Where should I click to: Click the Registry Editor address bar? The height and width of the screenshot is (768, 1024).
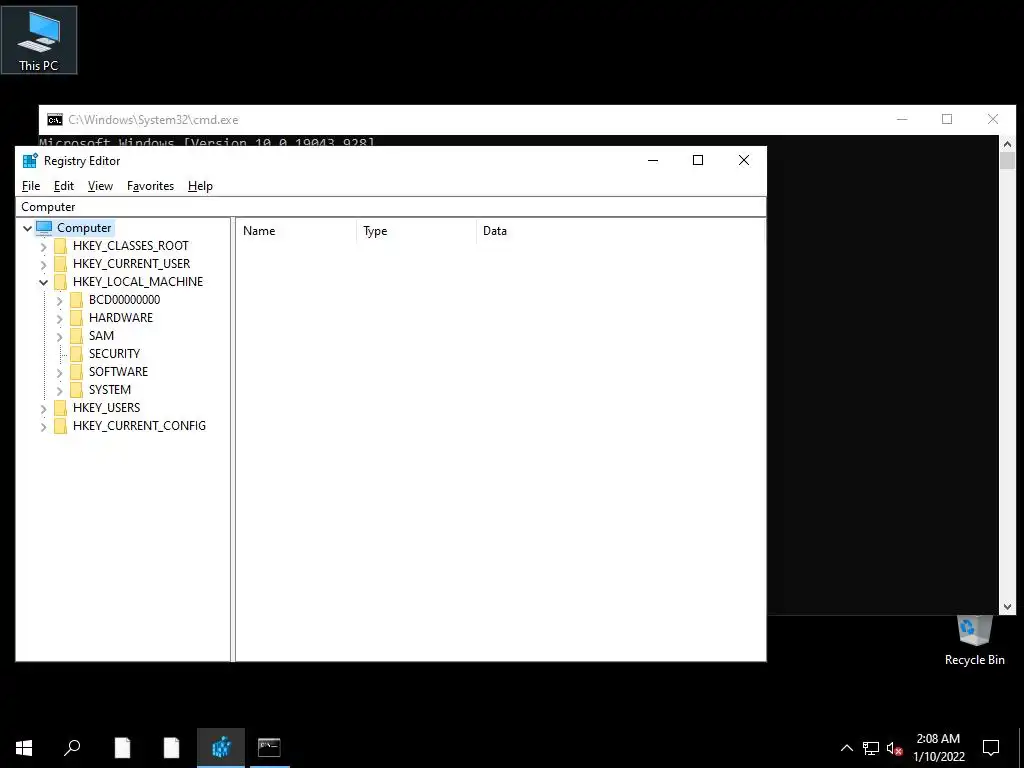tap(391, 207)
